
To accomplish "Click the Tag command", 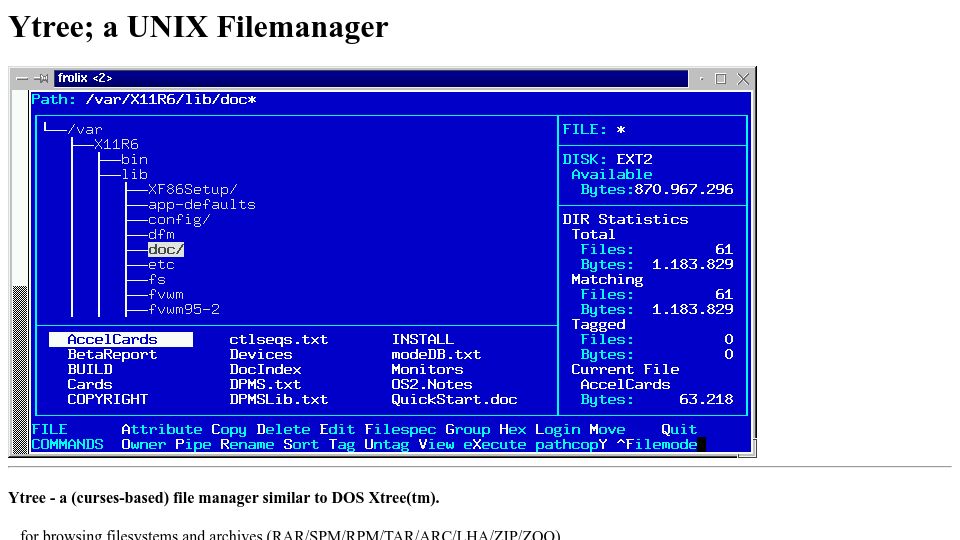I will click(342, 444).
